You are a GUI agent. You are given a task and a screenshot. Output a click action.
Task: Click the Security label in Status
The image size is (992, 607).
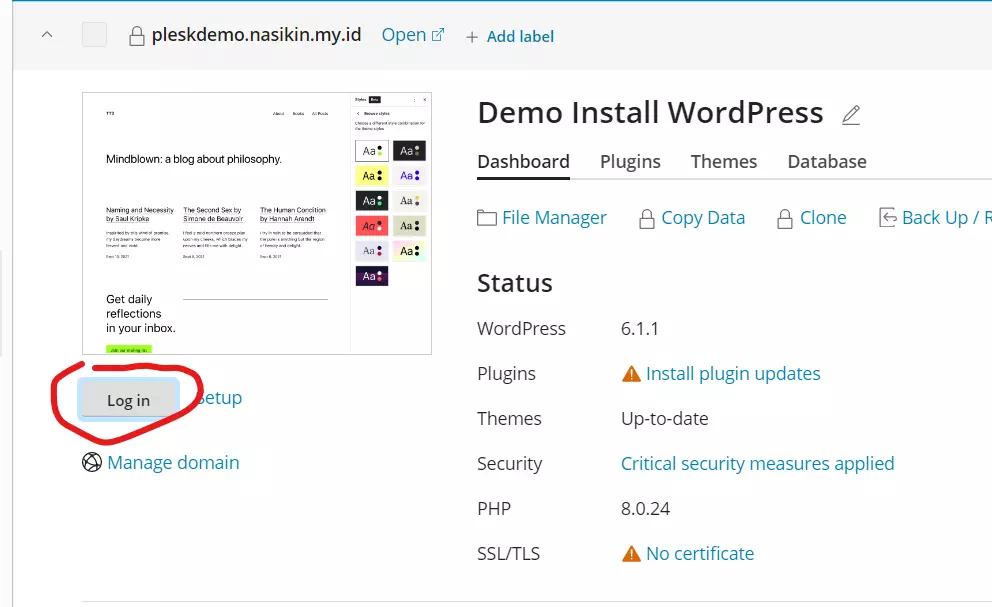click(509, 464)
